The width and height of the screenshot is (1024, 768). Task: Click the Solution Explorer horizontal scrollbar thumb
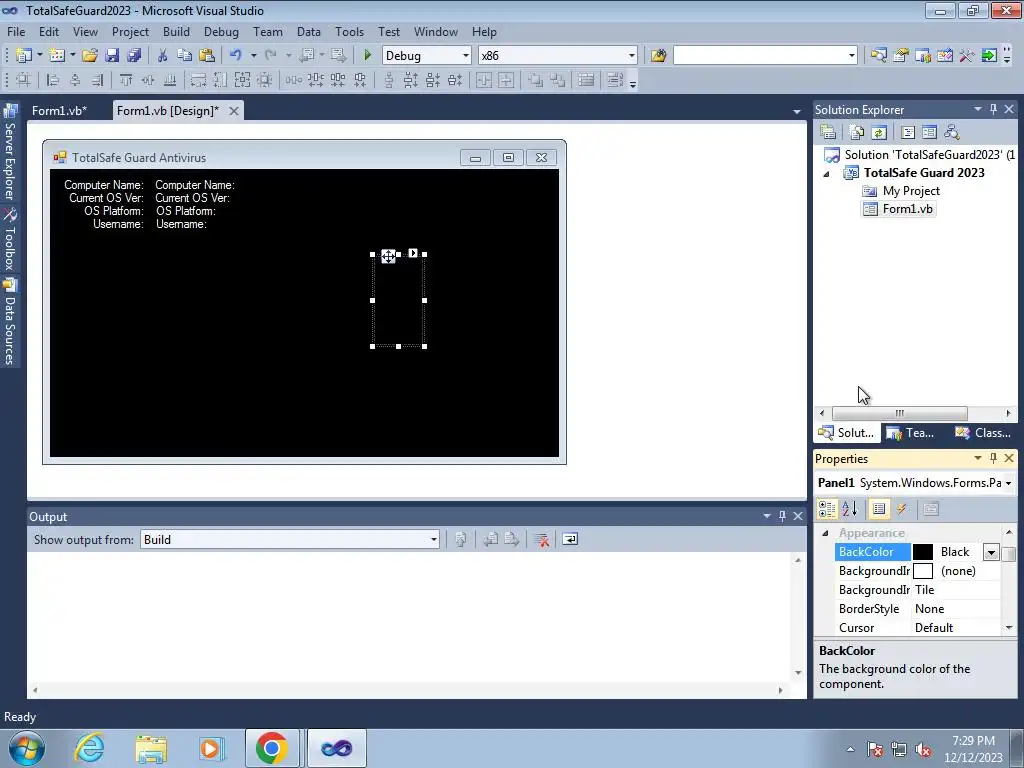tap(900, 413)
